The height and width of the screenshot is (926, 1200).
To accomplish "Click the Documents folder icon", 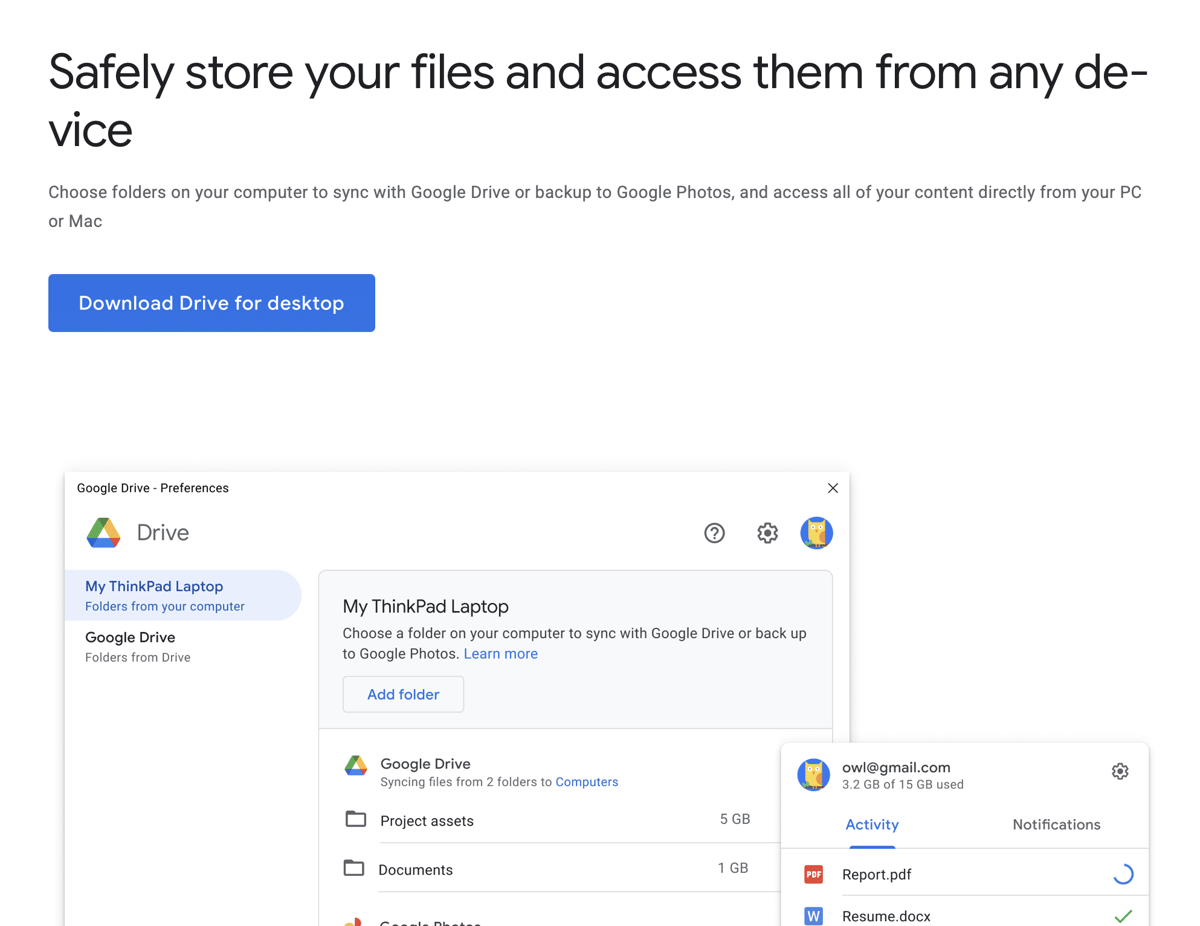I will point(354,868).
